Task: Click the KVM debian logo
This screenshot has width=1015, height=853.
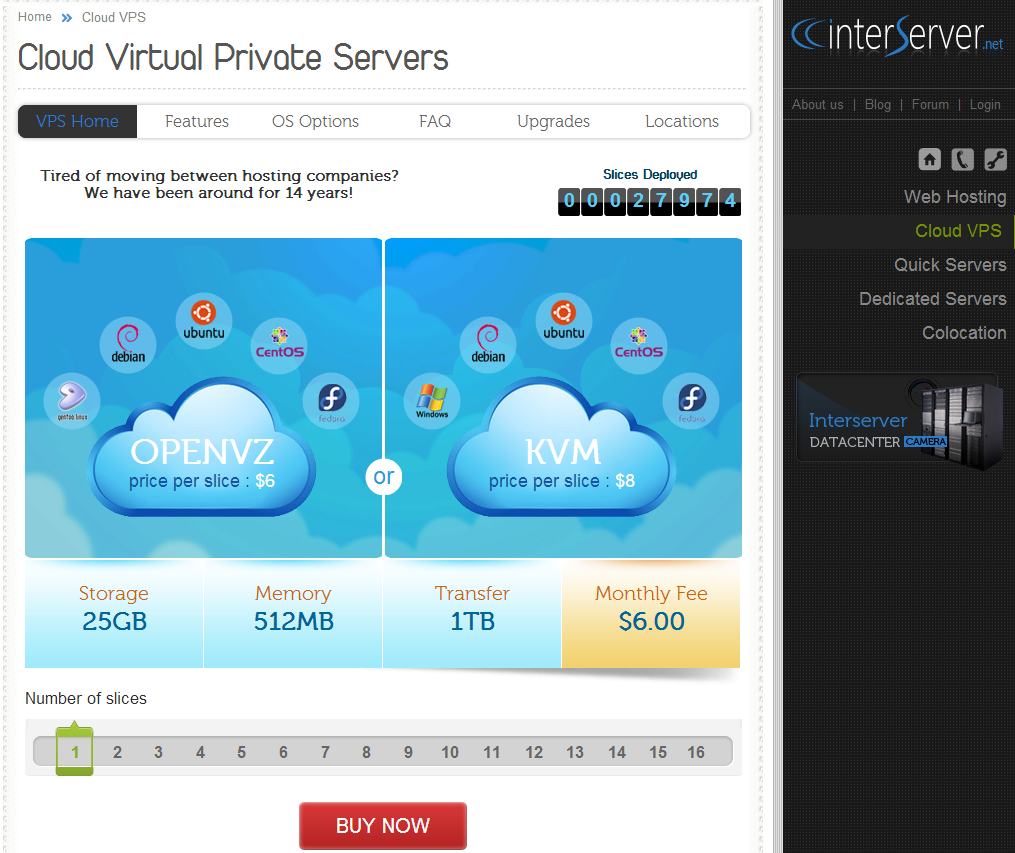Action: tap(488, 344)
